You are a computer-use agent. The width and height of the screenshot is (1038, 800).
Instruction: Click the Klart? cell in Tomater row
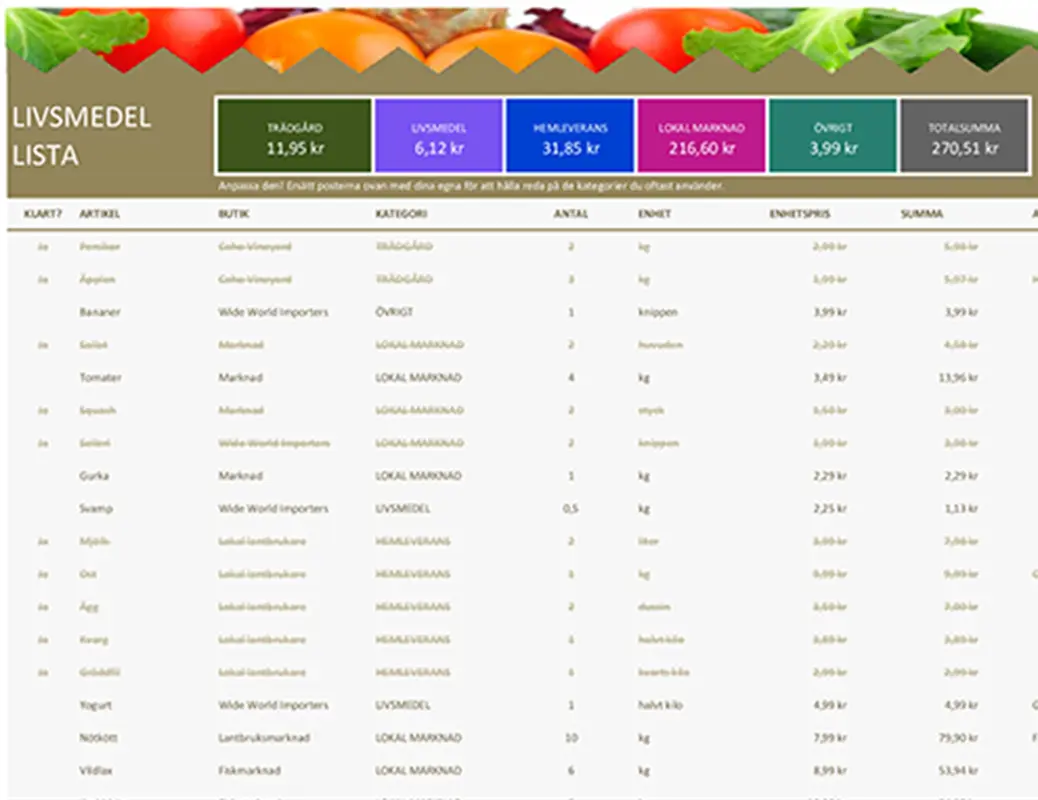[43, 378]
